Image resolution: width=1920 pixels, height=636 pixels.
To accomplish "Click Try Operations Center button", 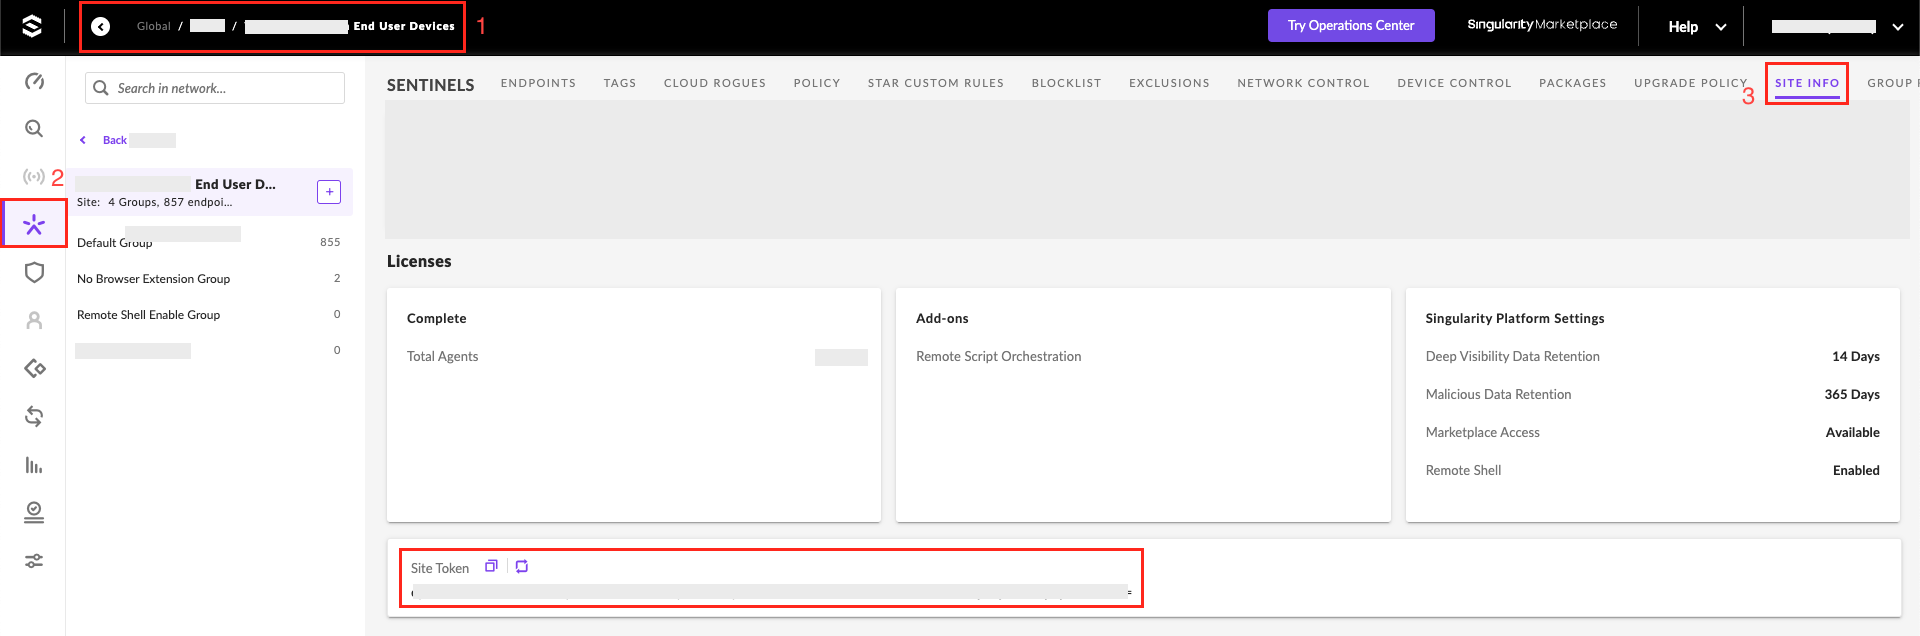I will (1351, 26).
